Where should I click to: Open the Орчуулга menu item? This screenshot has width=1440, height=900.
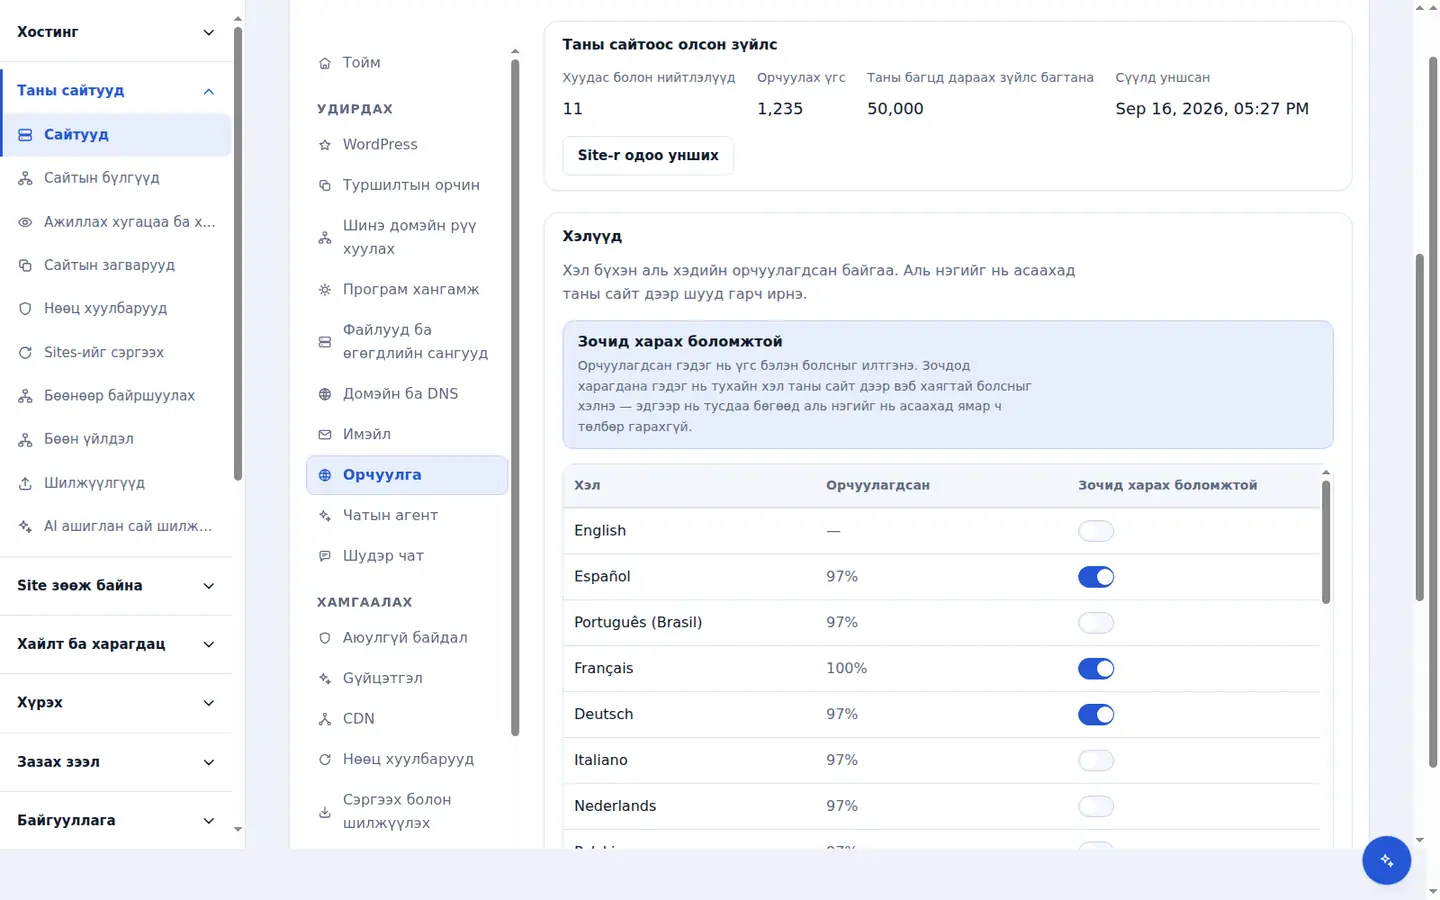pyautogui.click(x=407, y=475)
